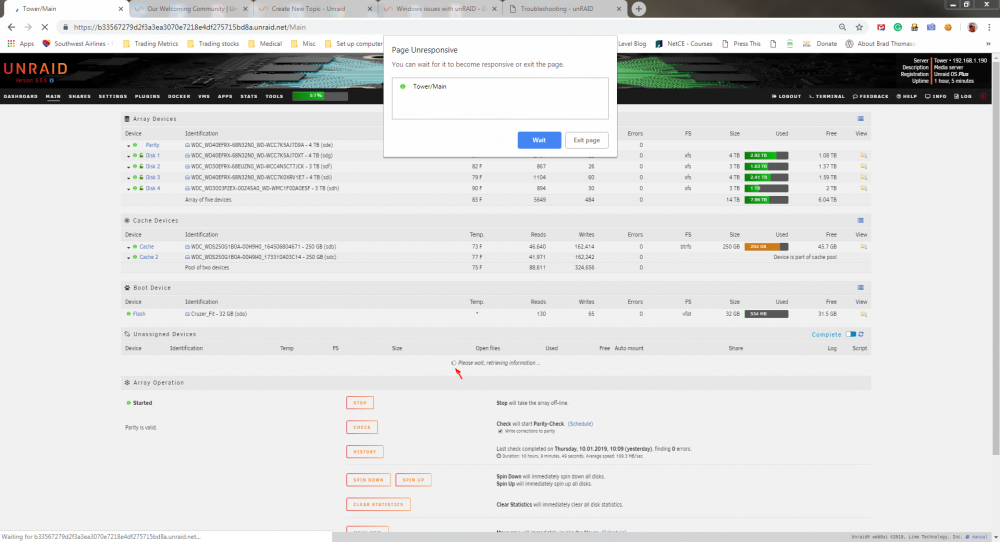Click the Check parity button
The width and height of the screenshot is (1000, 542).
pos(362,427)
